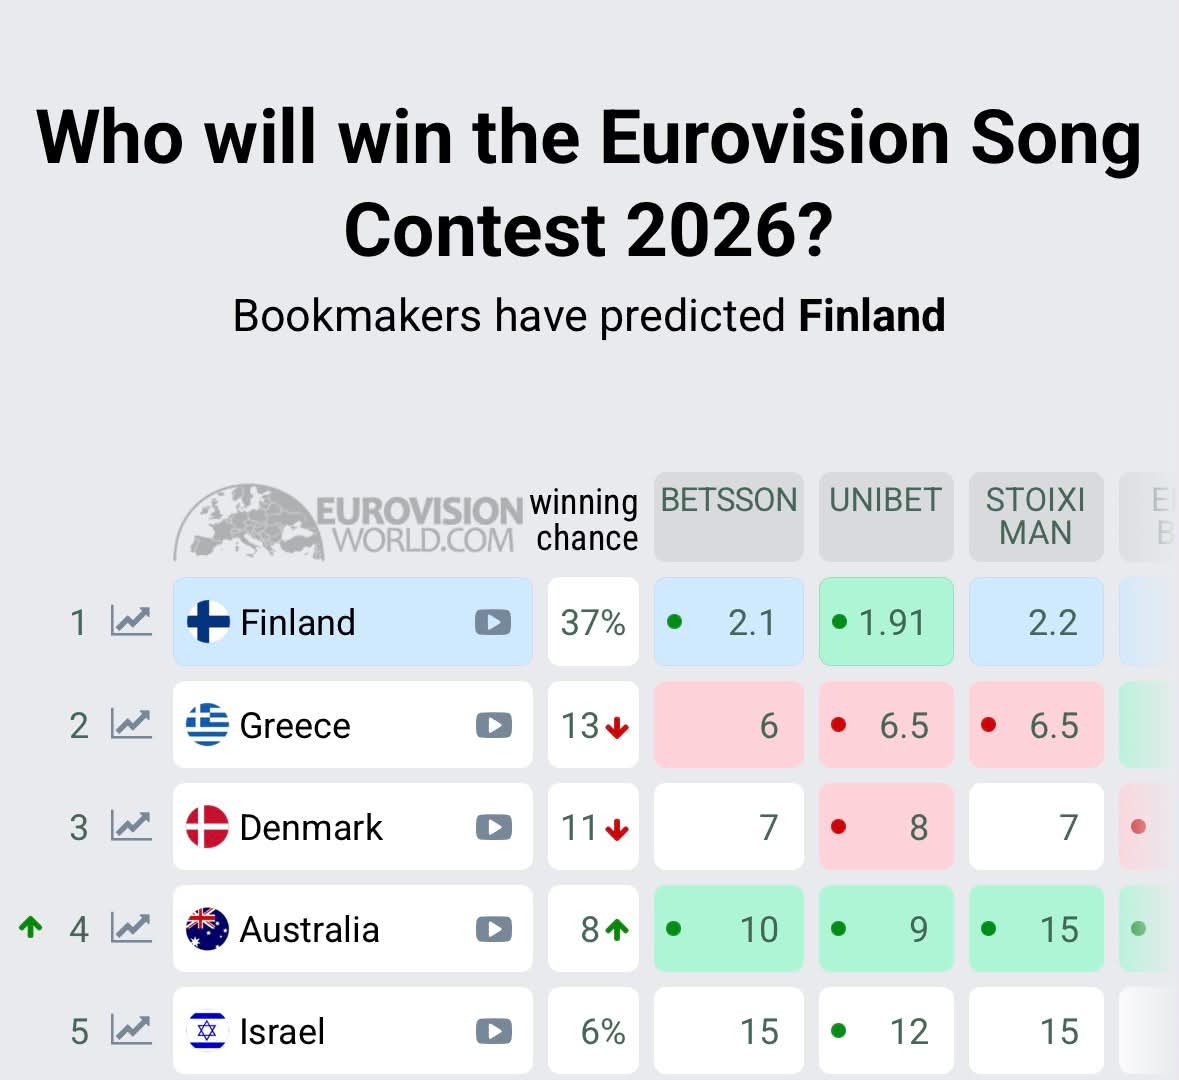This screenshot has width=1179, height=1080.
Task: Click Betsson's odds of 6 for Greece
Action: tap(729, 725)
